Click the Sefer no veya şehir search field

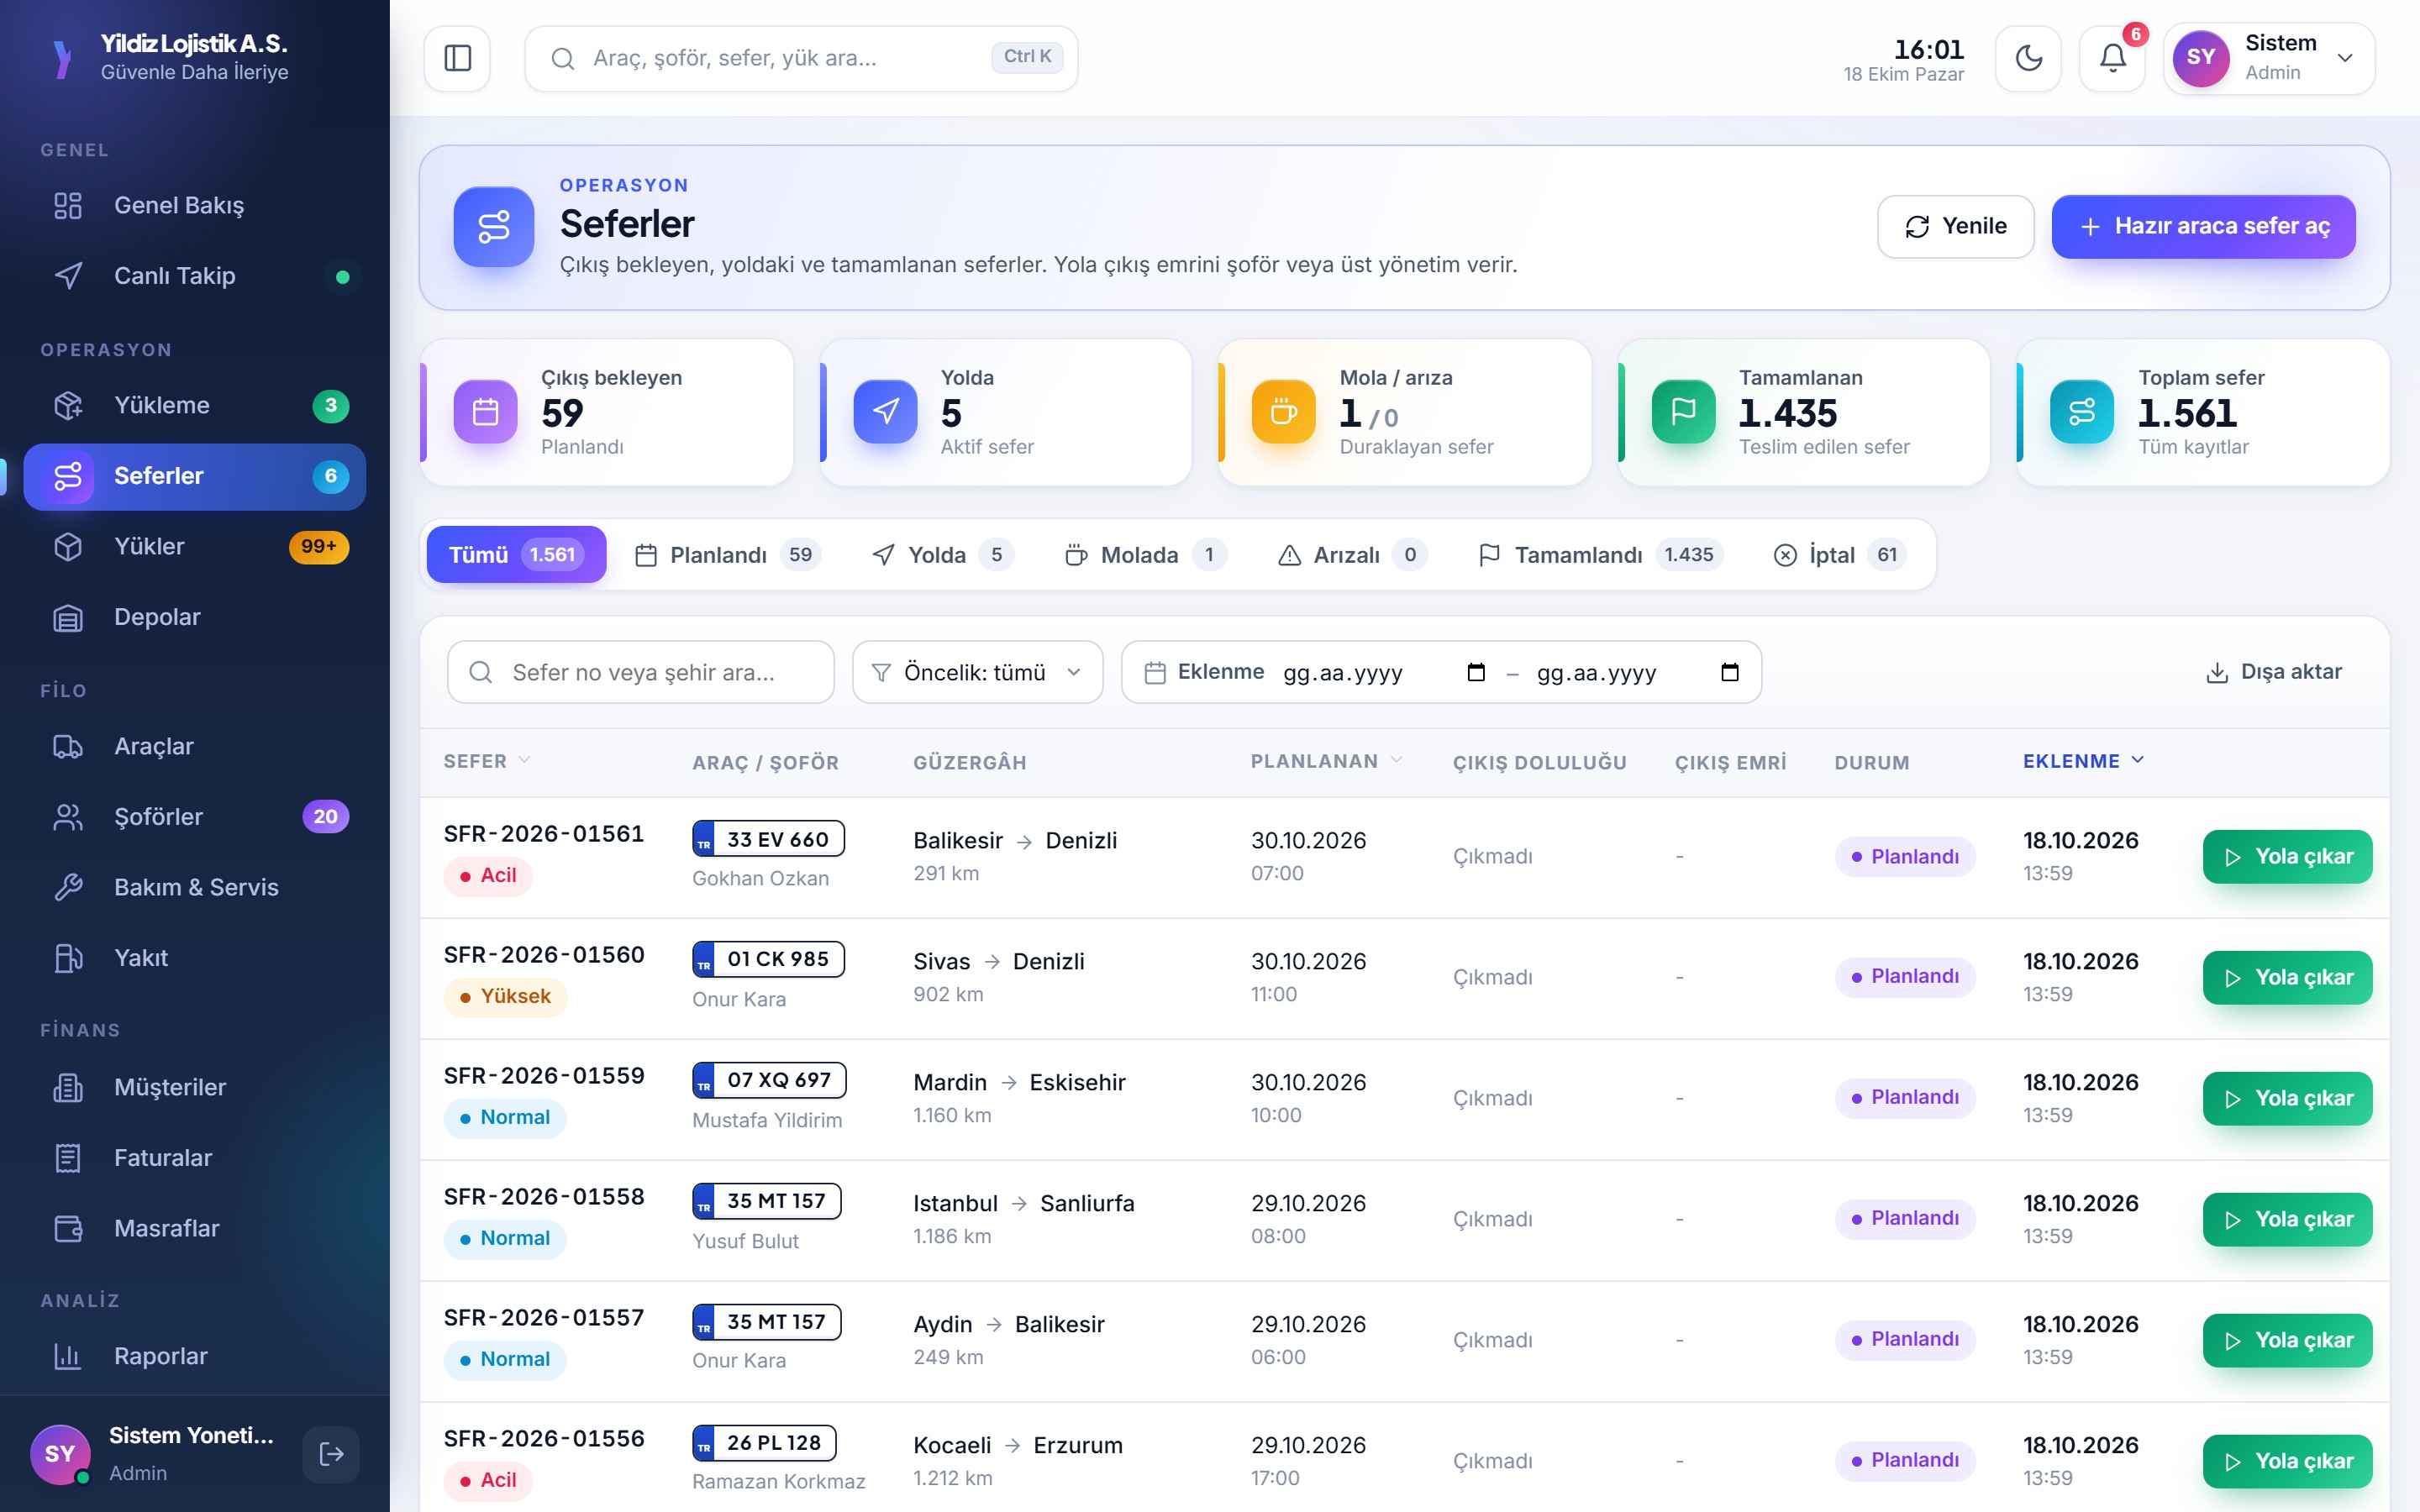click(641, 672)
